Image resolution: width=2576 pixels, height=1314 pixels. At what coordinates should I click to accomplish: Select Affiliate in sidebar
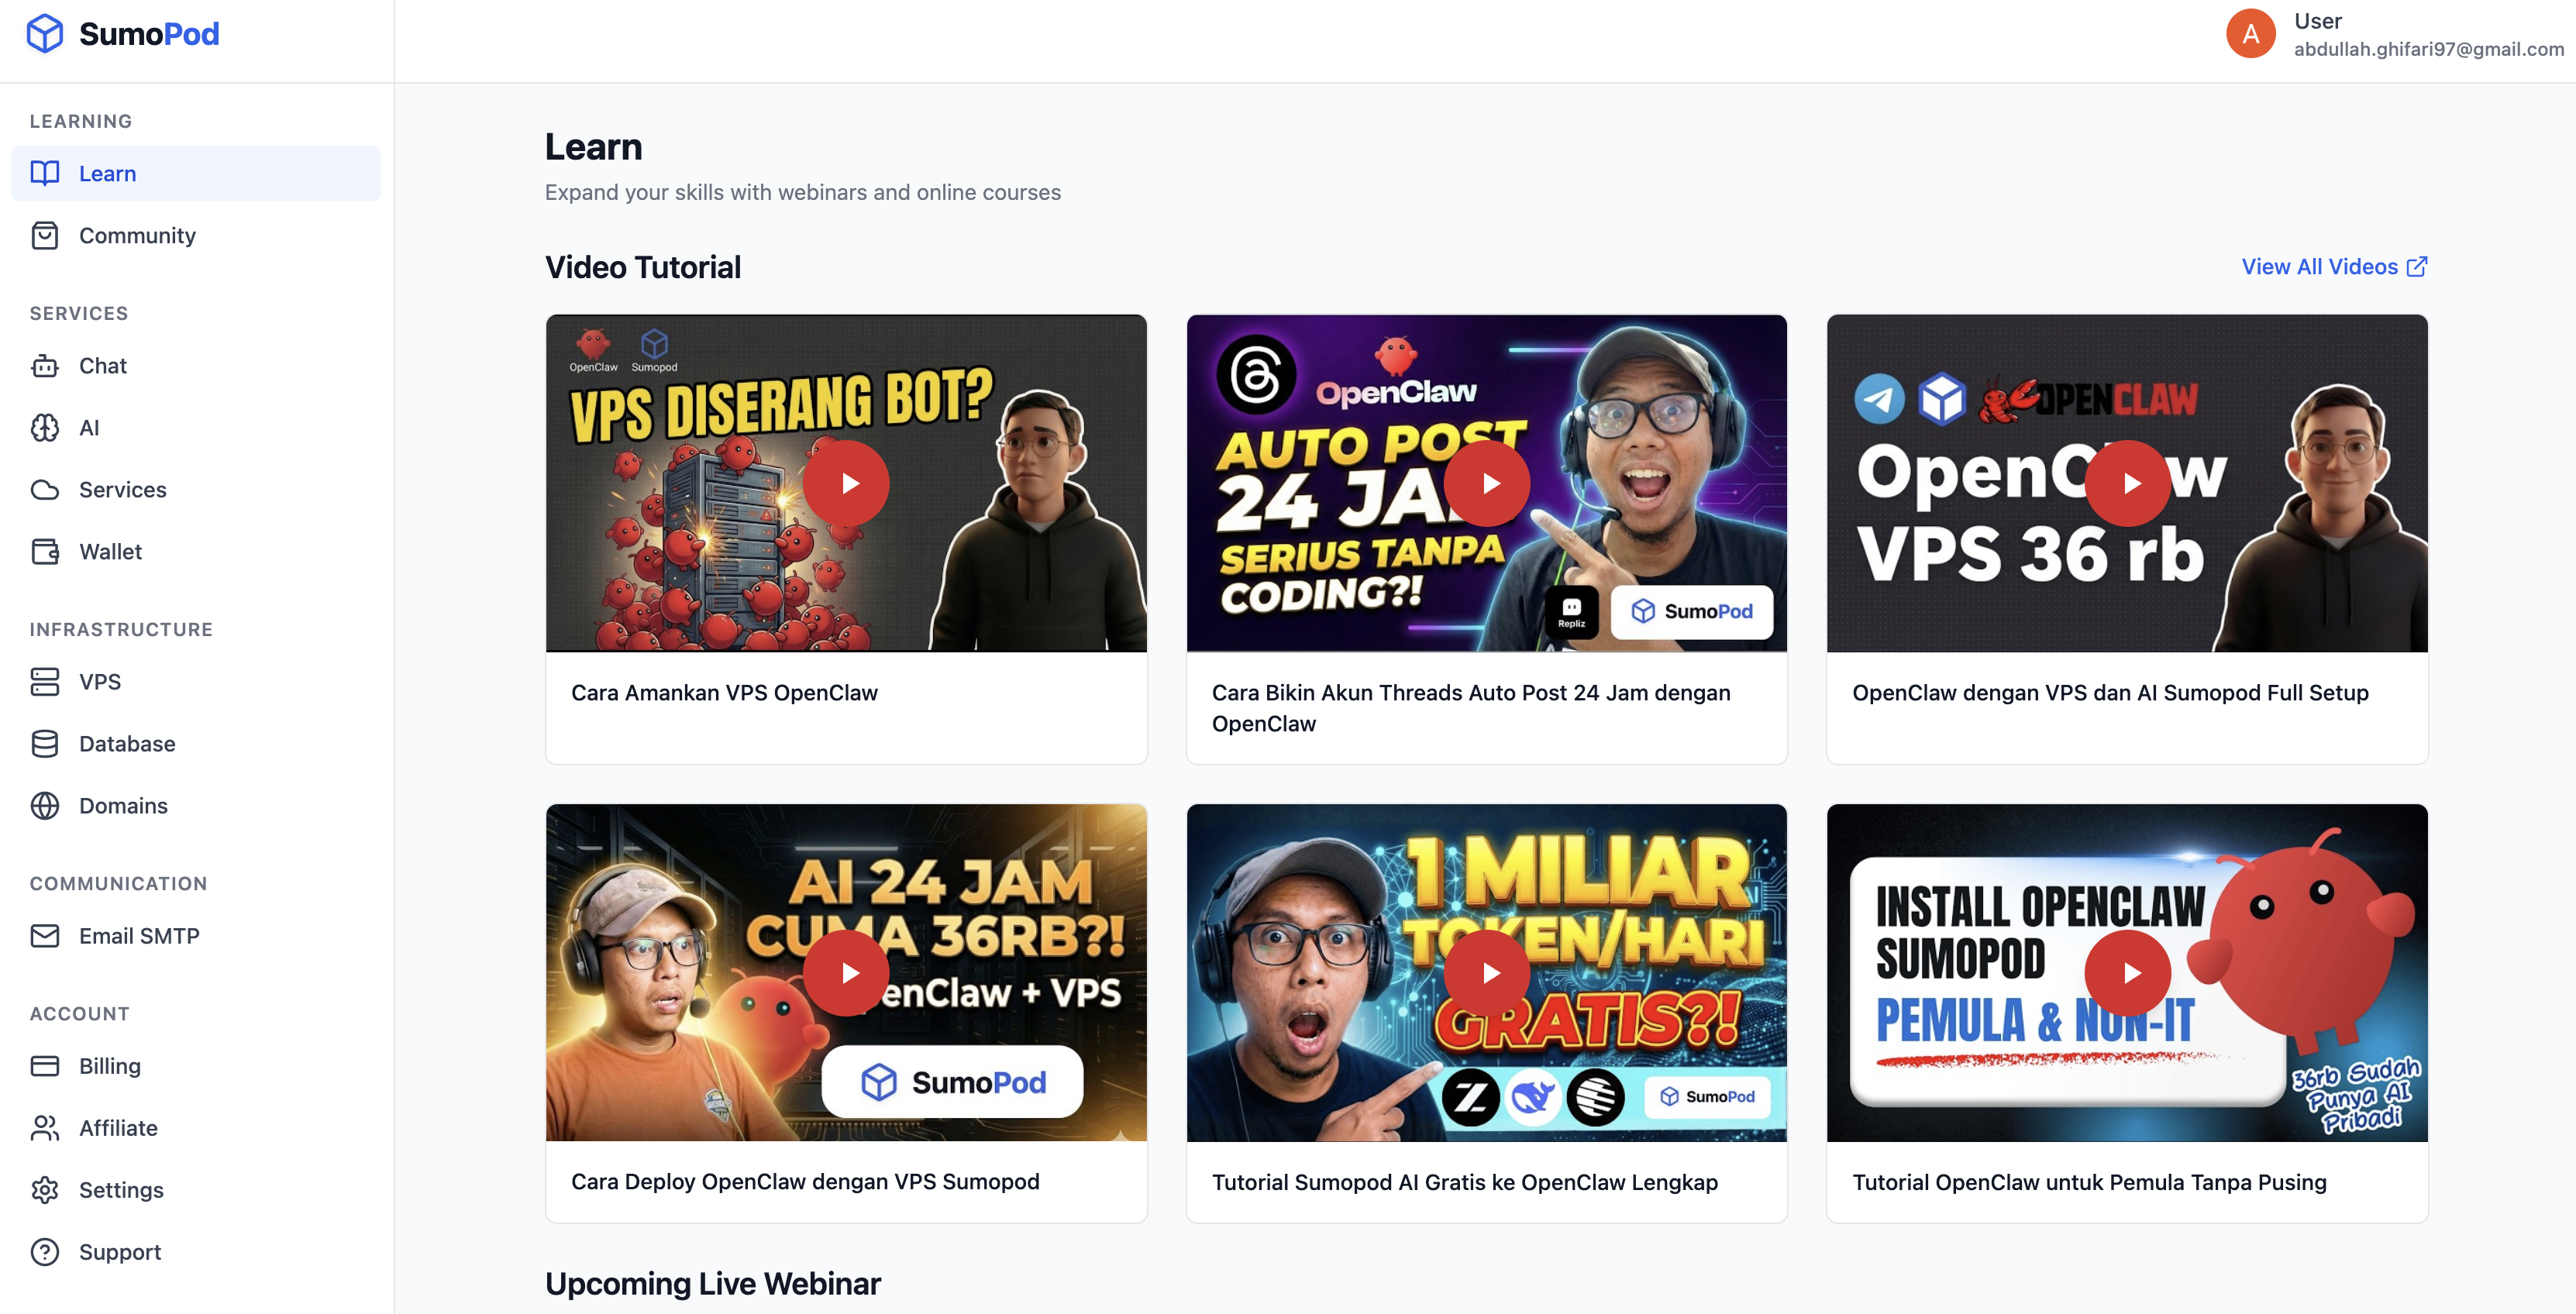118,1128
